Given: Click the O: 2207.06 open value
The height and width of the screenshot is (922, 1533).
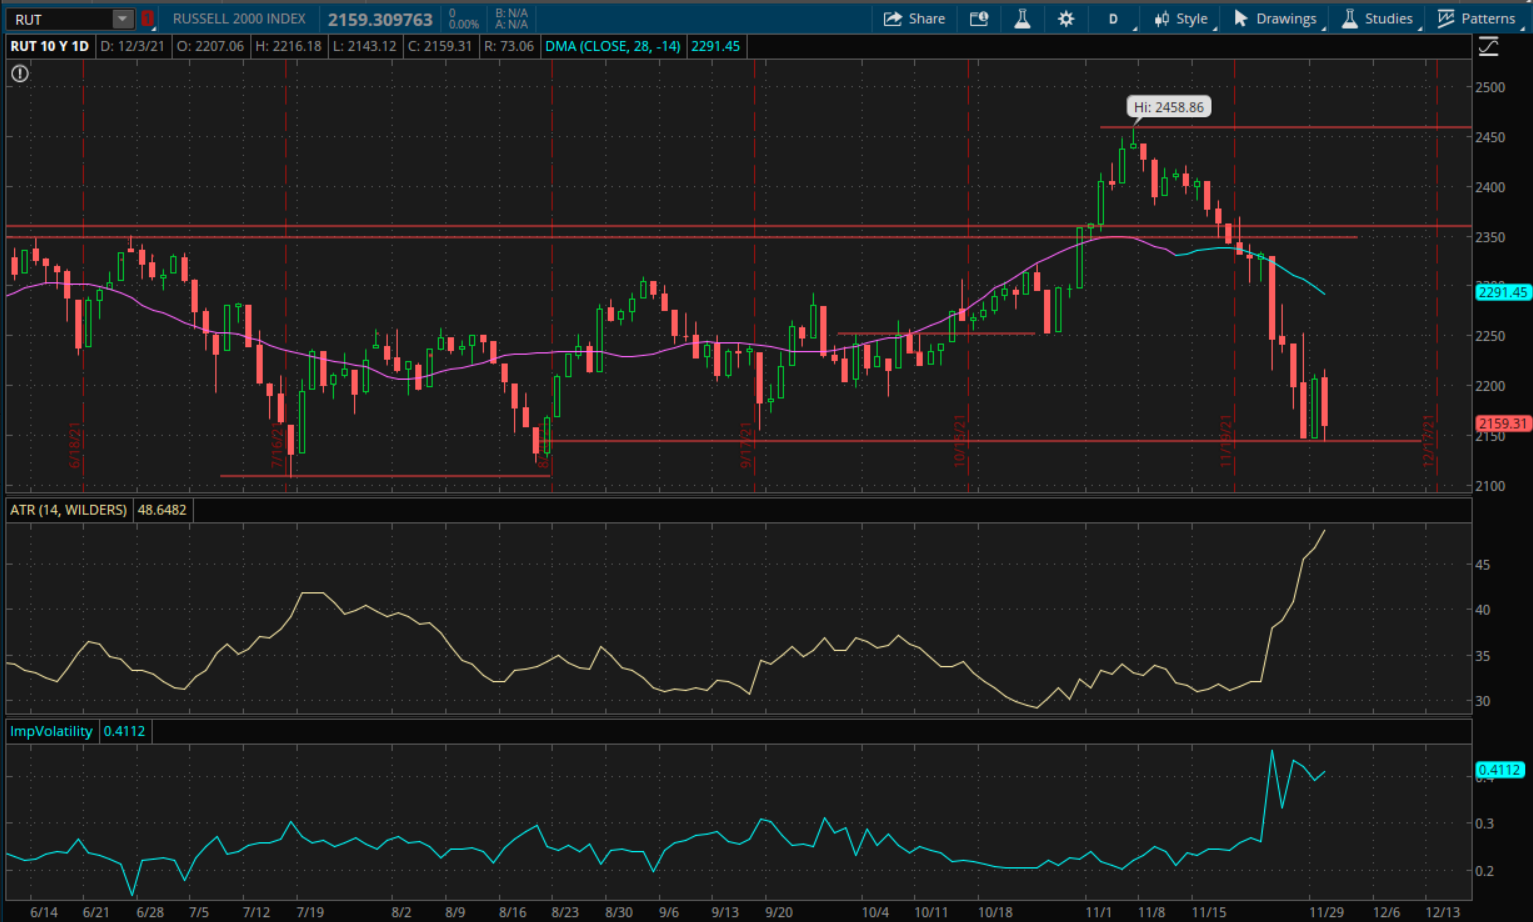Looking at the screenshot, I should coord(210,46).
